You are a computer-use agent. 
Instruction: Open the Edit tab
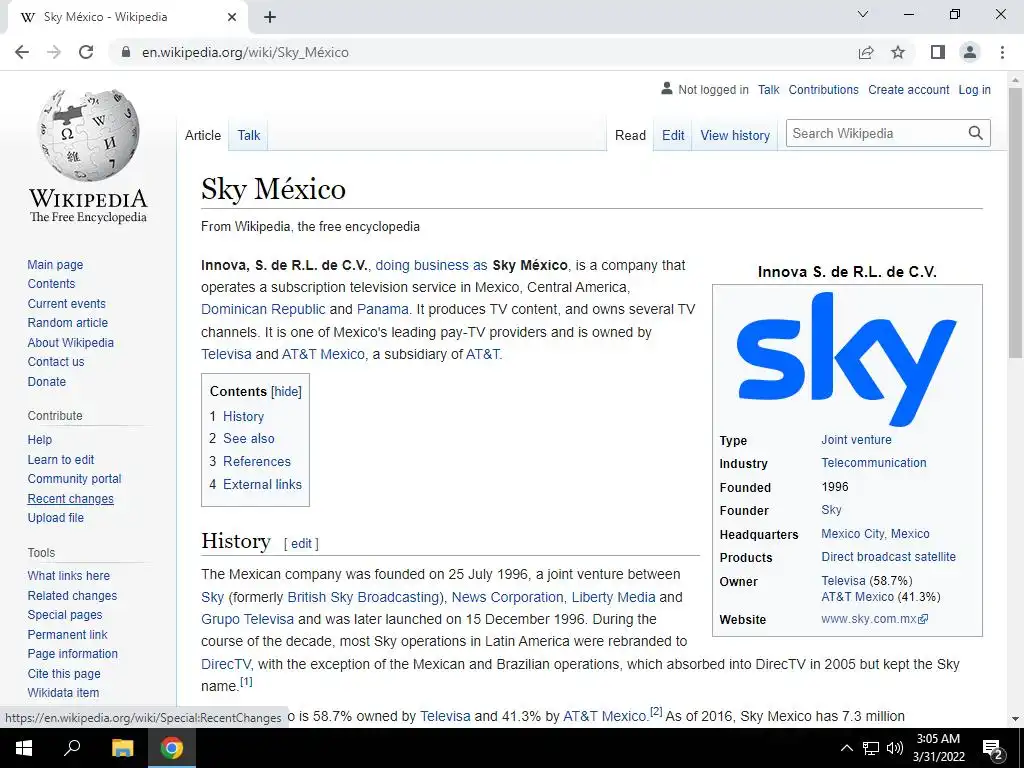pyautogui.click(x=673, y=135)
